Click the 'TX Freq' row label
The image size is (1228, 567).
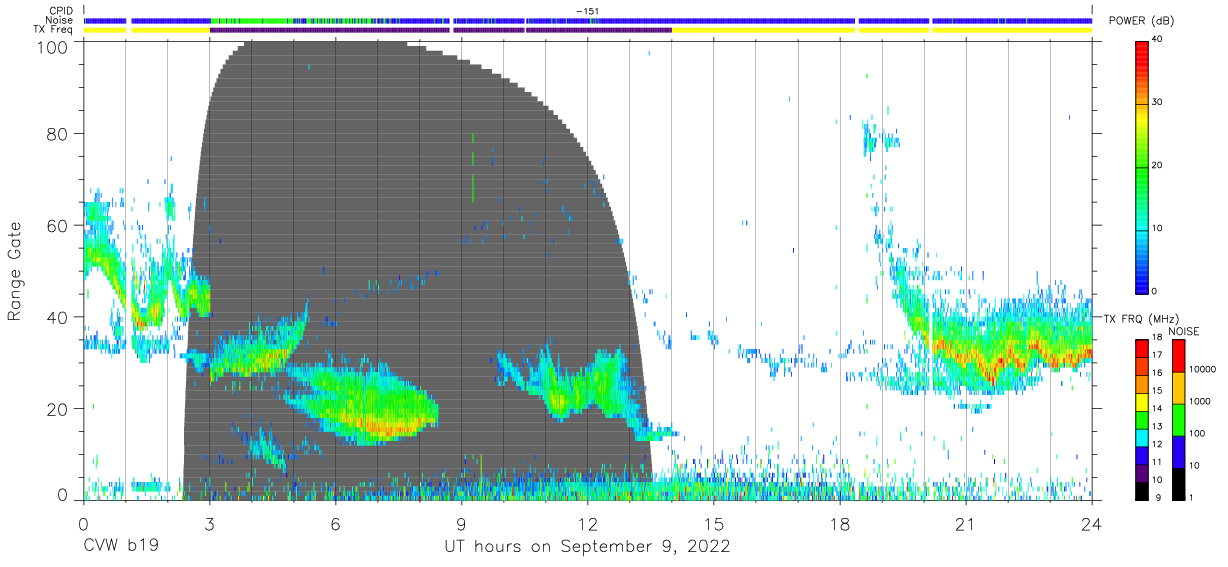[55, 30]
